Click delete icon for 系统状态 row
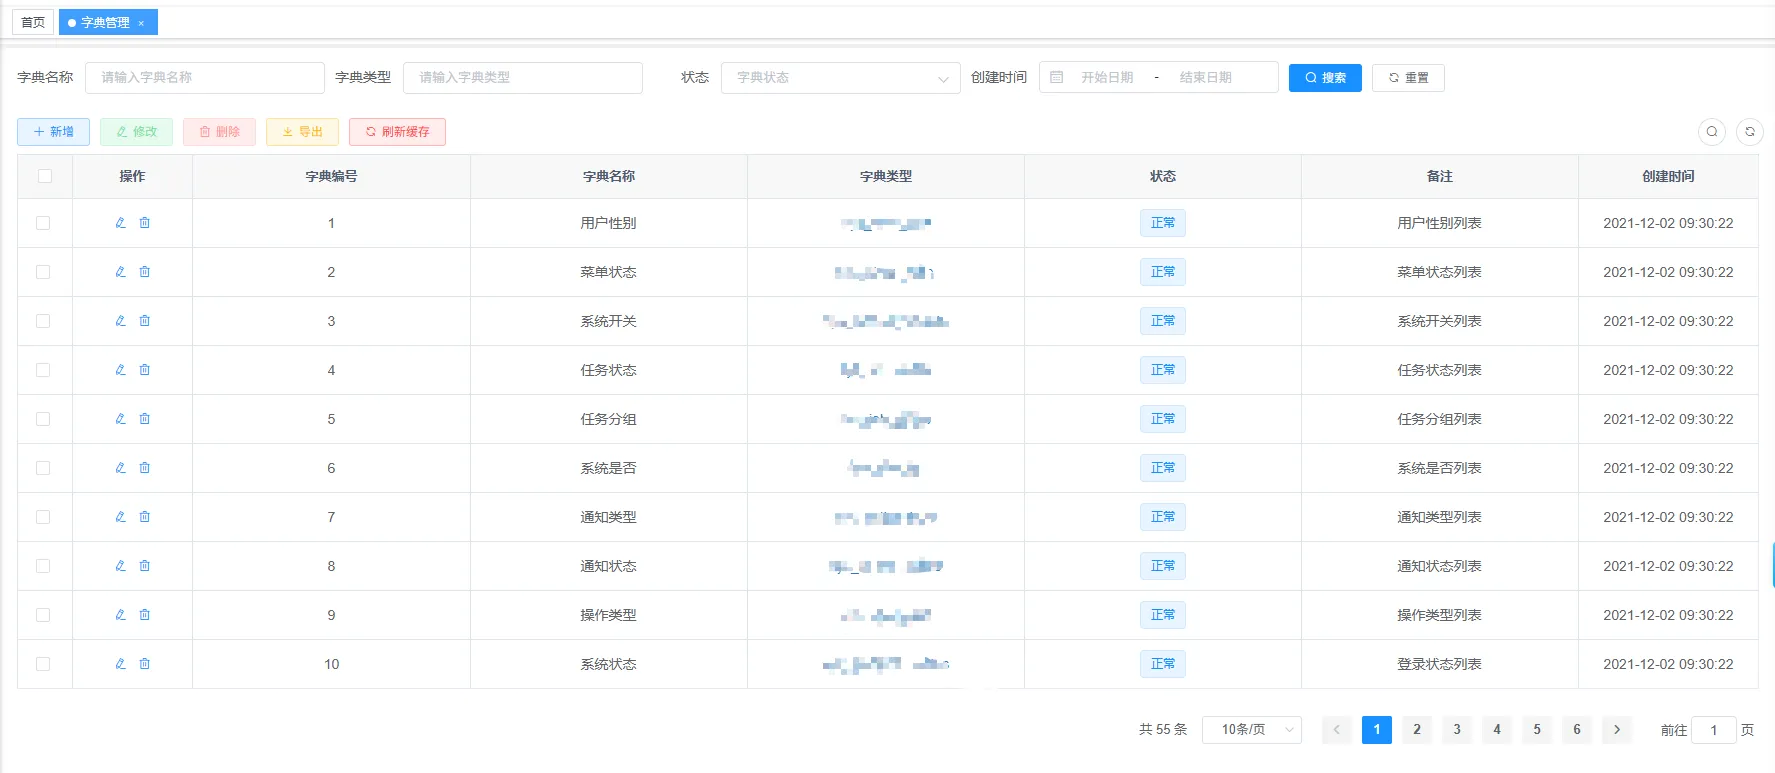Image resolution: width=1775 pixels, height=773 pixels. [145, 664]
